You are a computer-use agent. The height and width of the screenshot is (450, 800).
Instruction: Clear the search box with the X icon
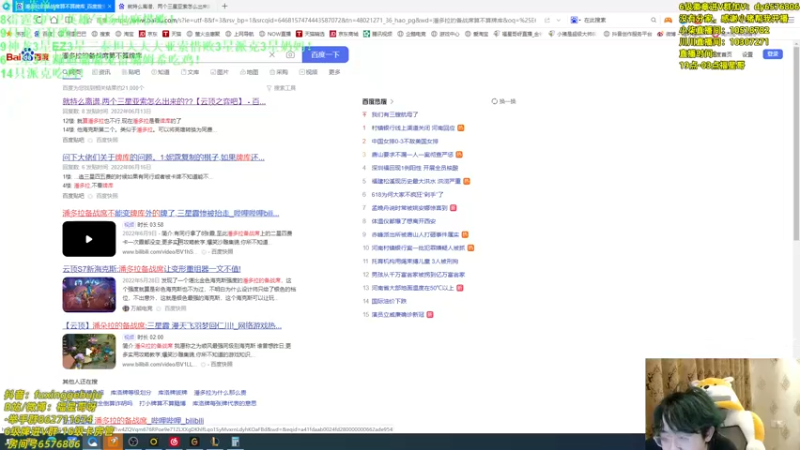click(272, 55)
